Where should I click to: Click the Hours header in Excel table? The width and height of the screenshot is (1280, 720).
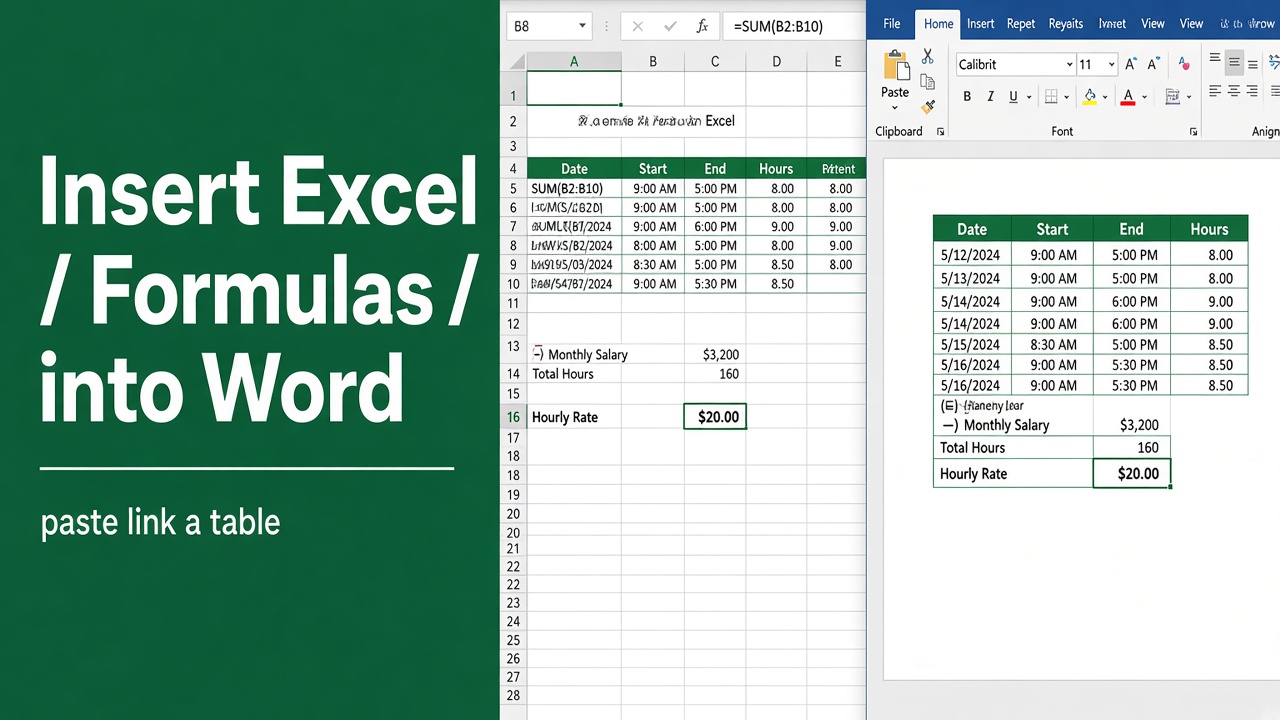(x=776, y=169)
